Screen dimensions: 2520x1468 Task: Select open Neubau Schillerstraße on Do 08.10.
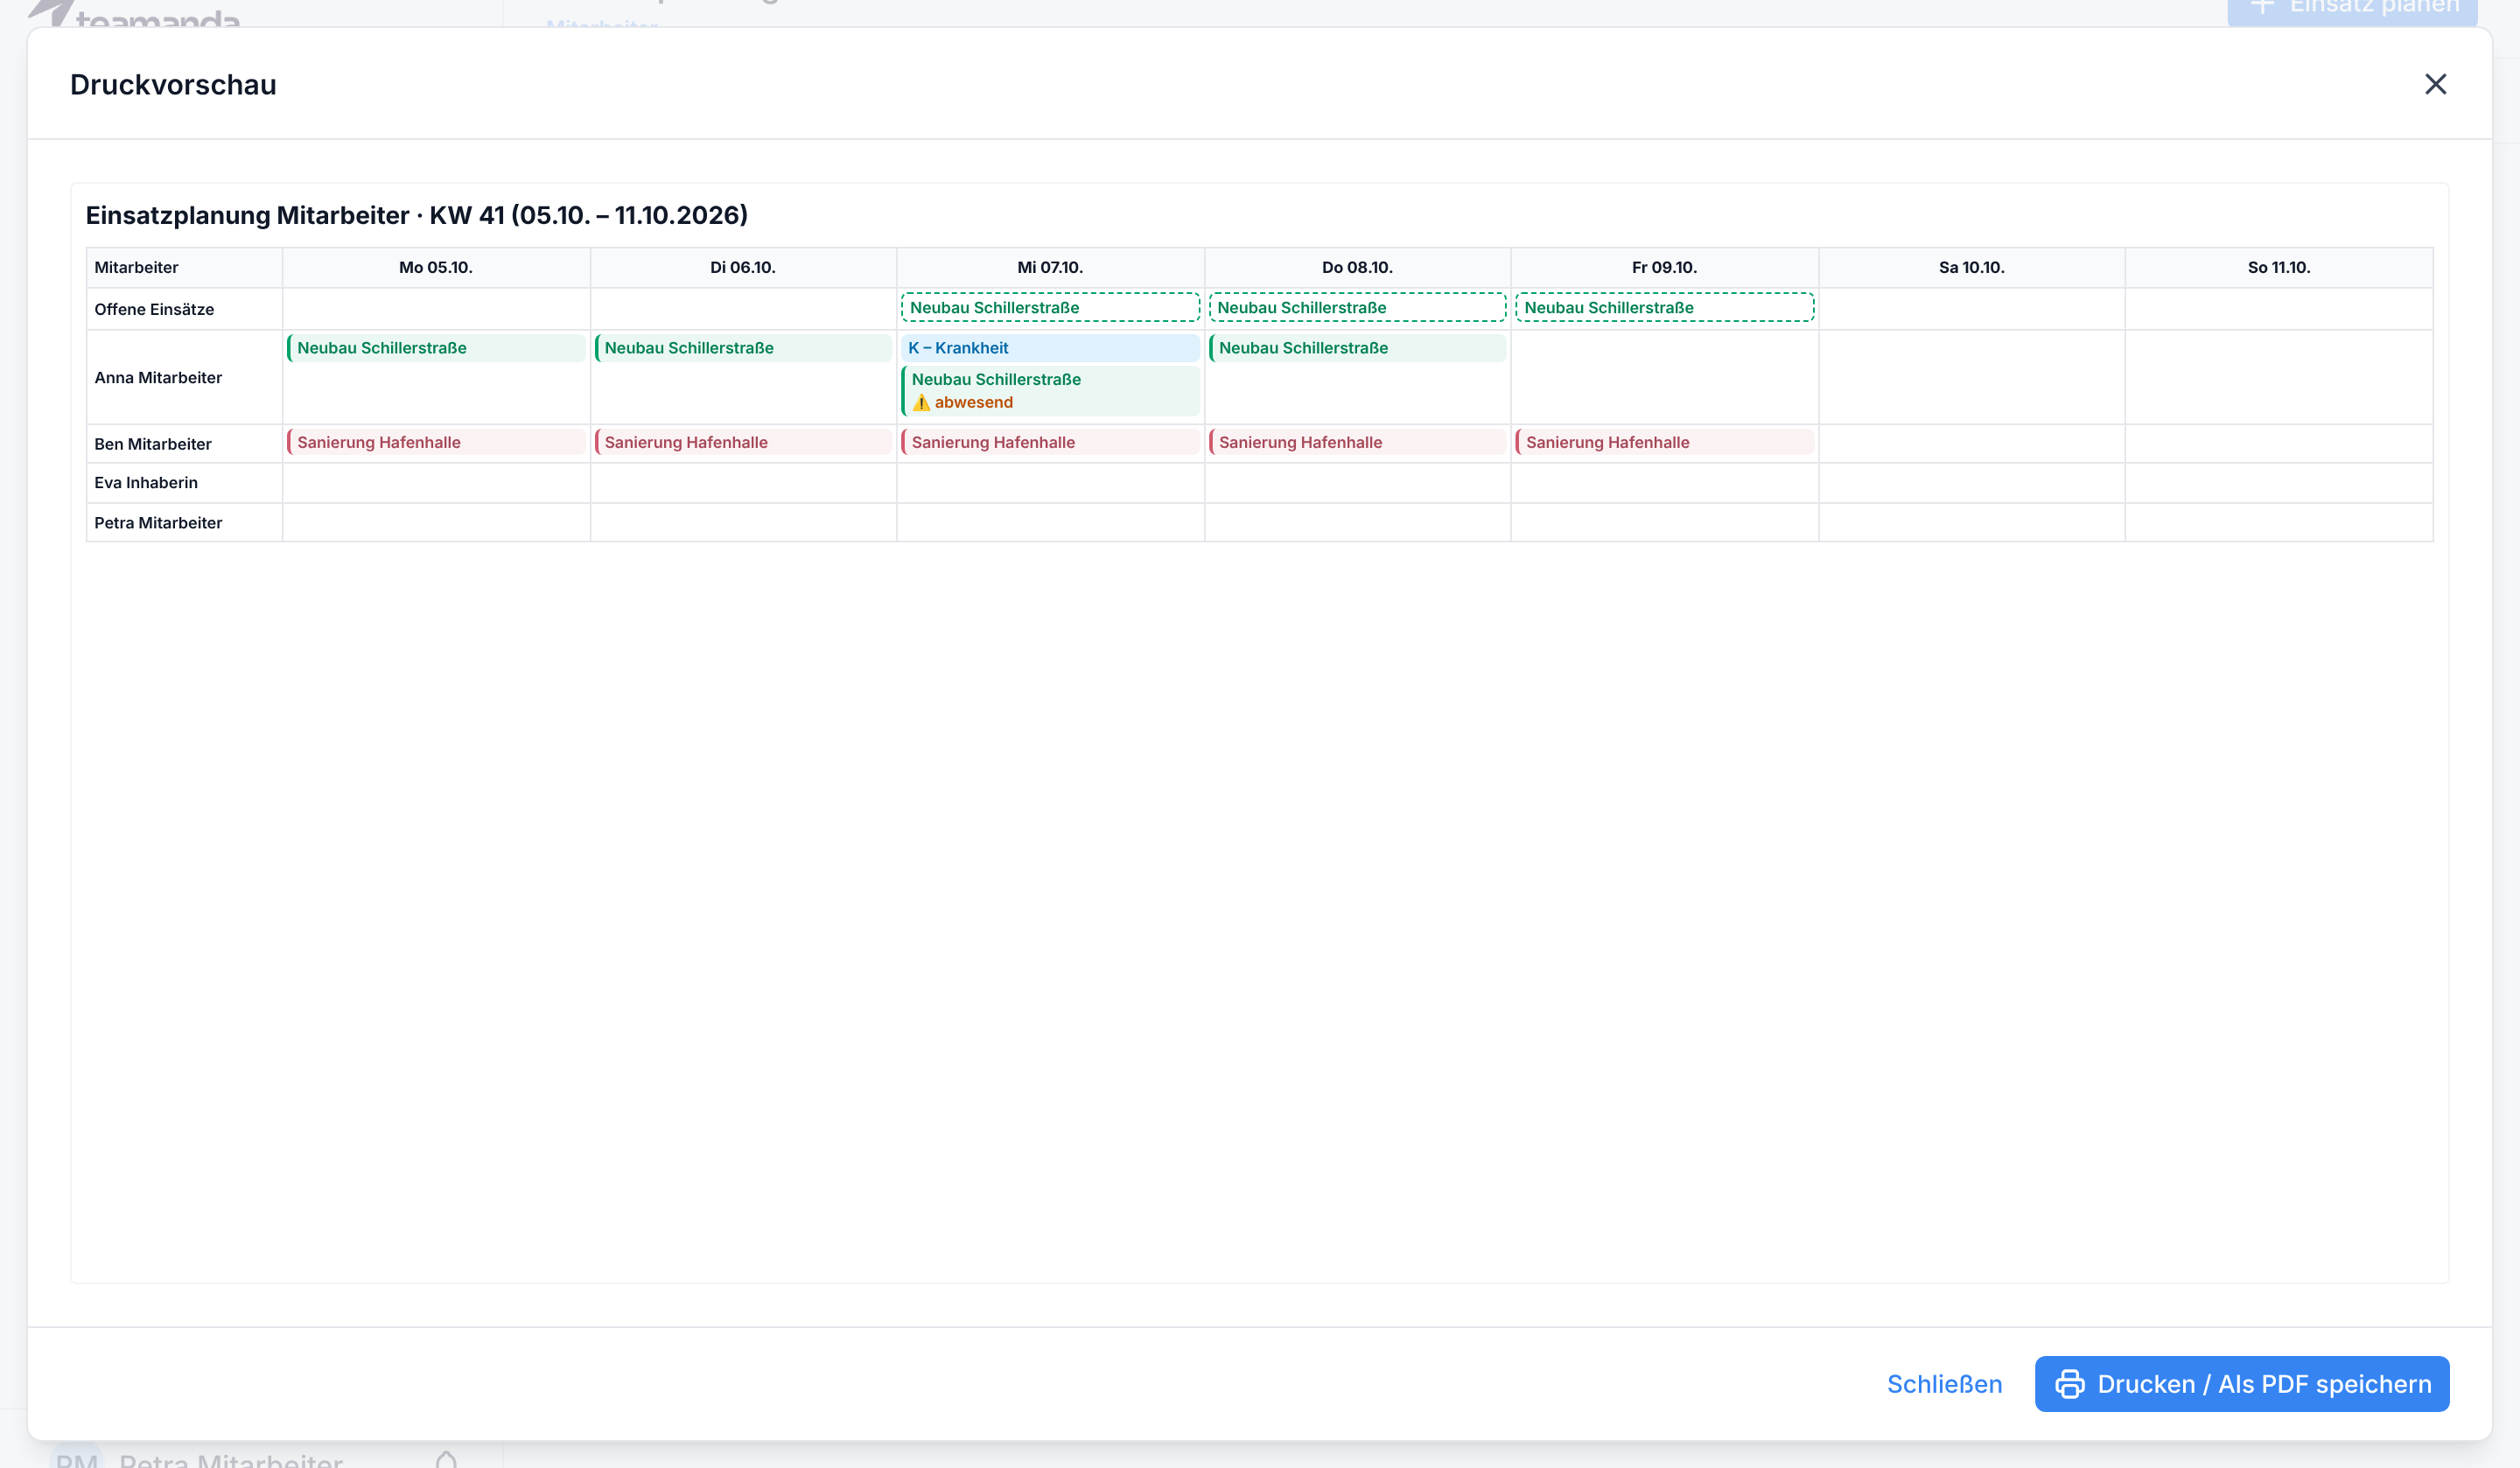1357,307
